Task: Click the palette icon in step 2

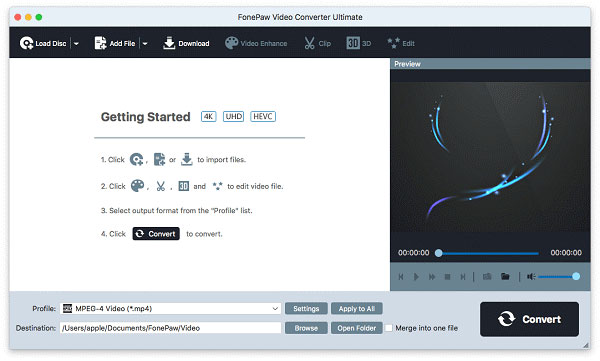Action: 137,186
